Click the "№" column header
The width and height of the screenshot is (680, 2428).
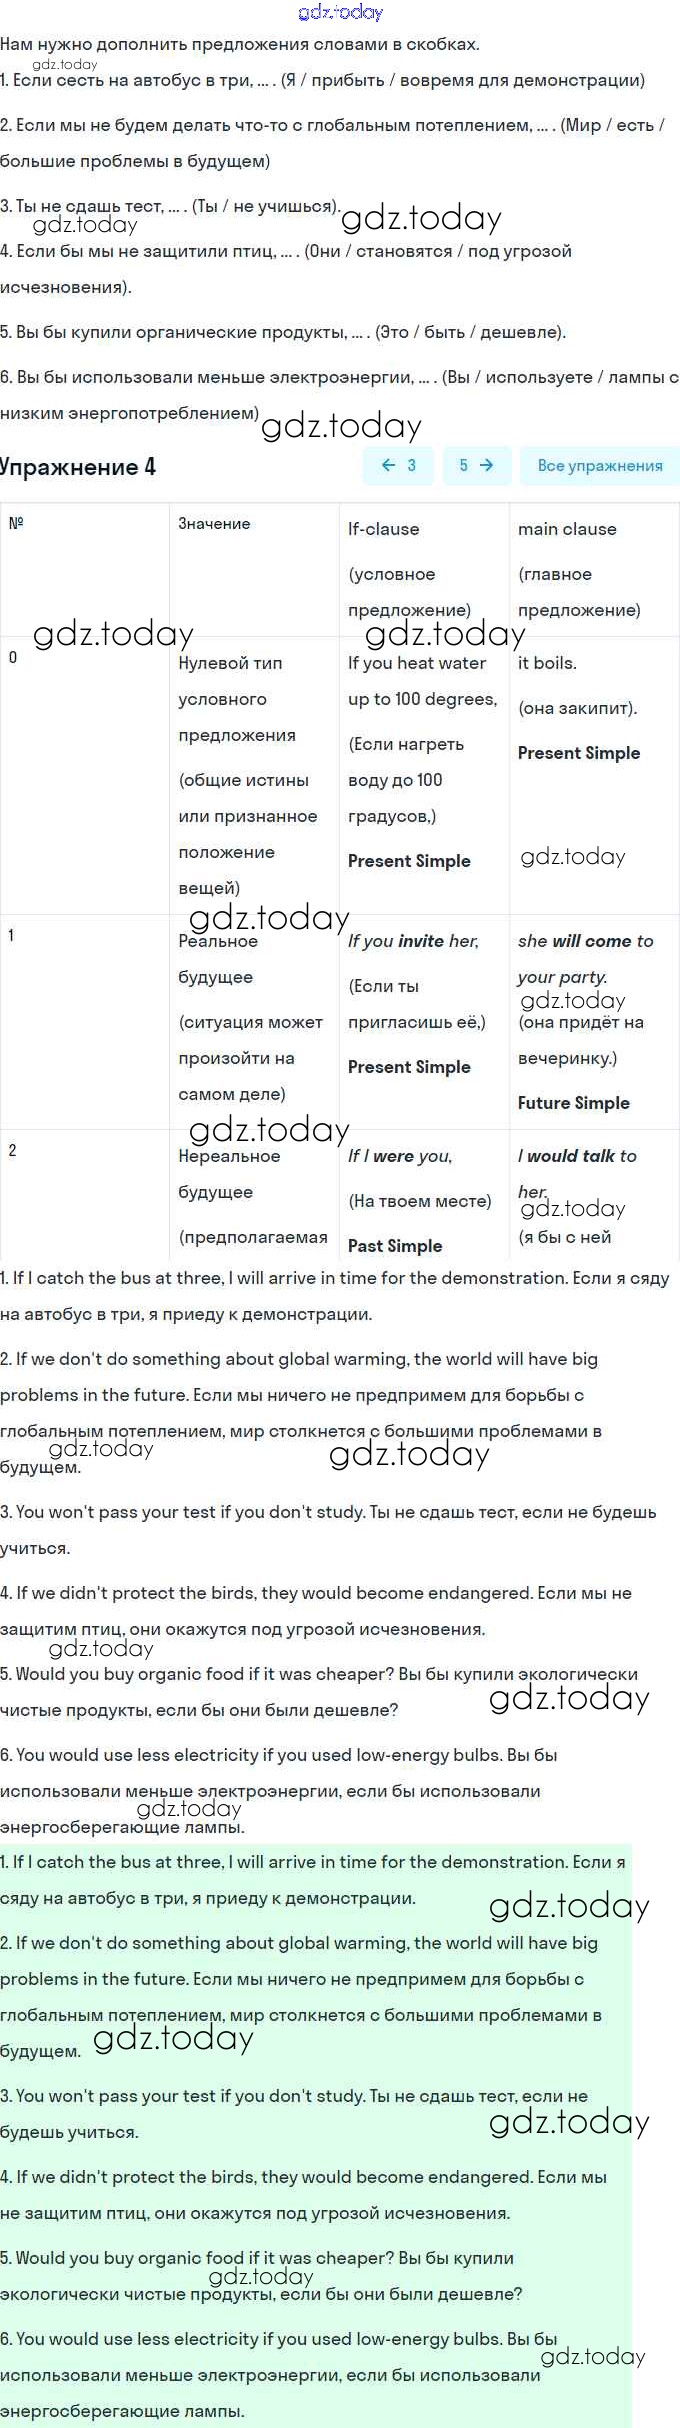click(16, 524)
